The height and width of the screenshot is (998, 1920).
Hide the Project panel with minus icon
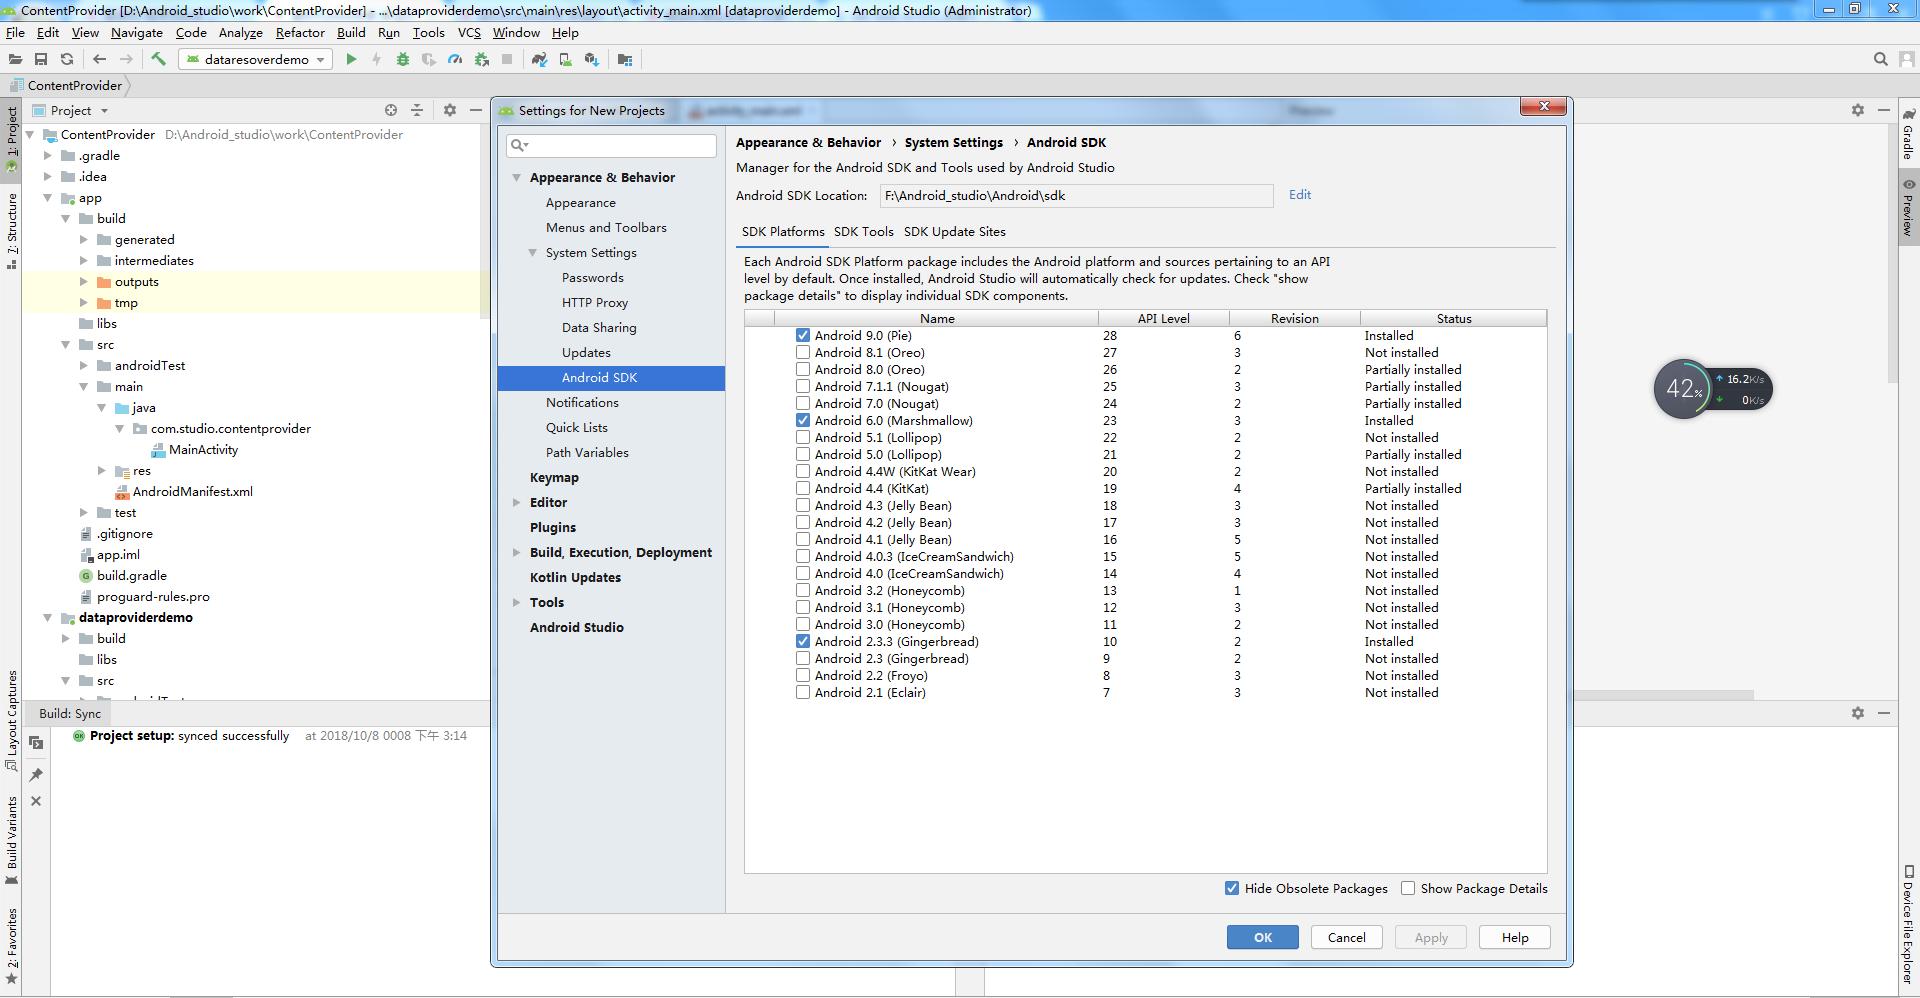click(476, 110)
